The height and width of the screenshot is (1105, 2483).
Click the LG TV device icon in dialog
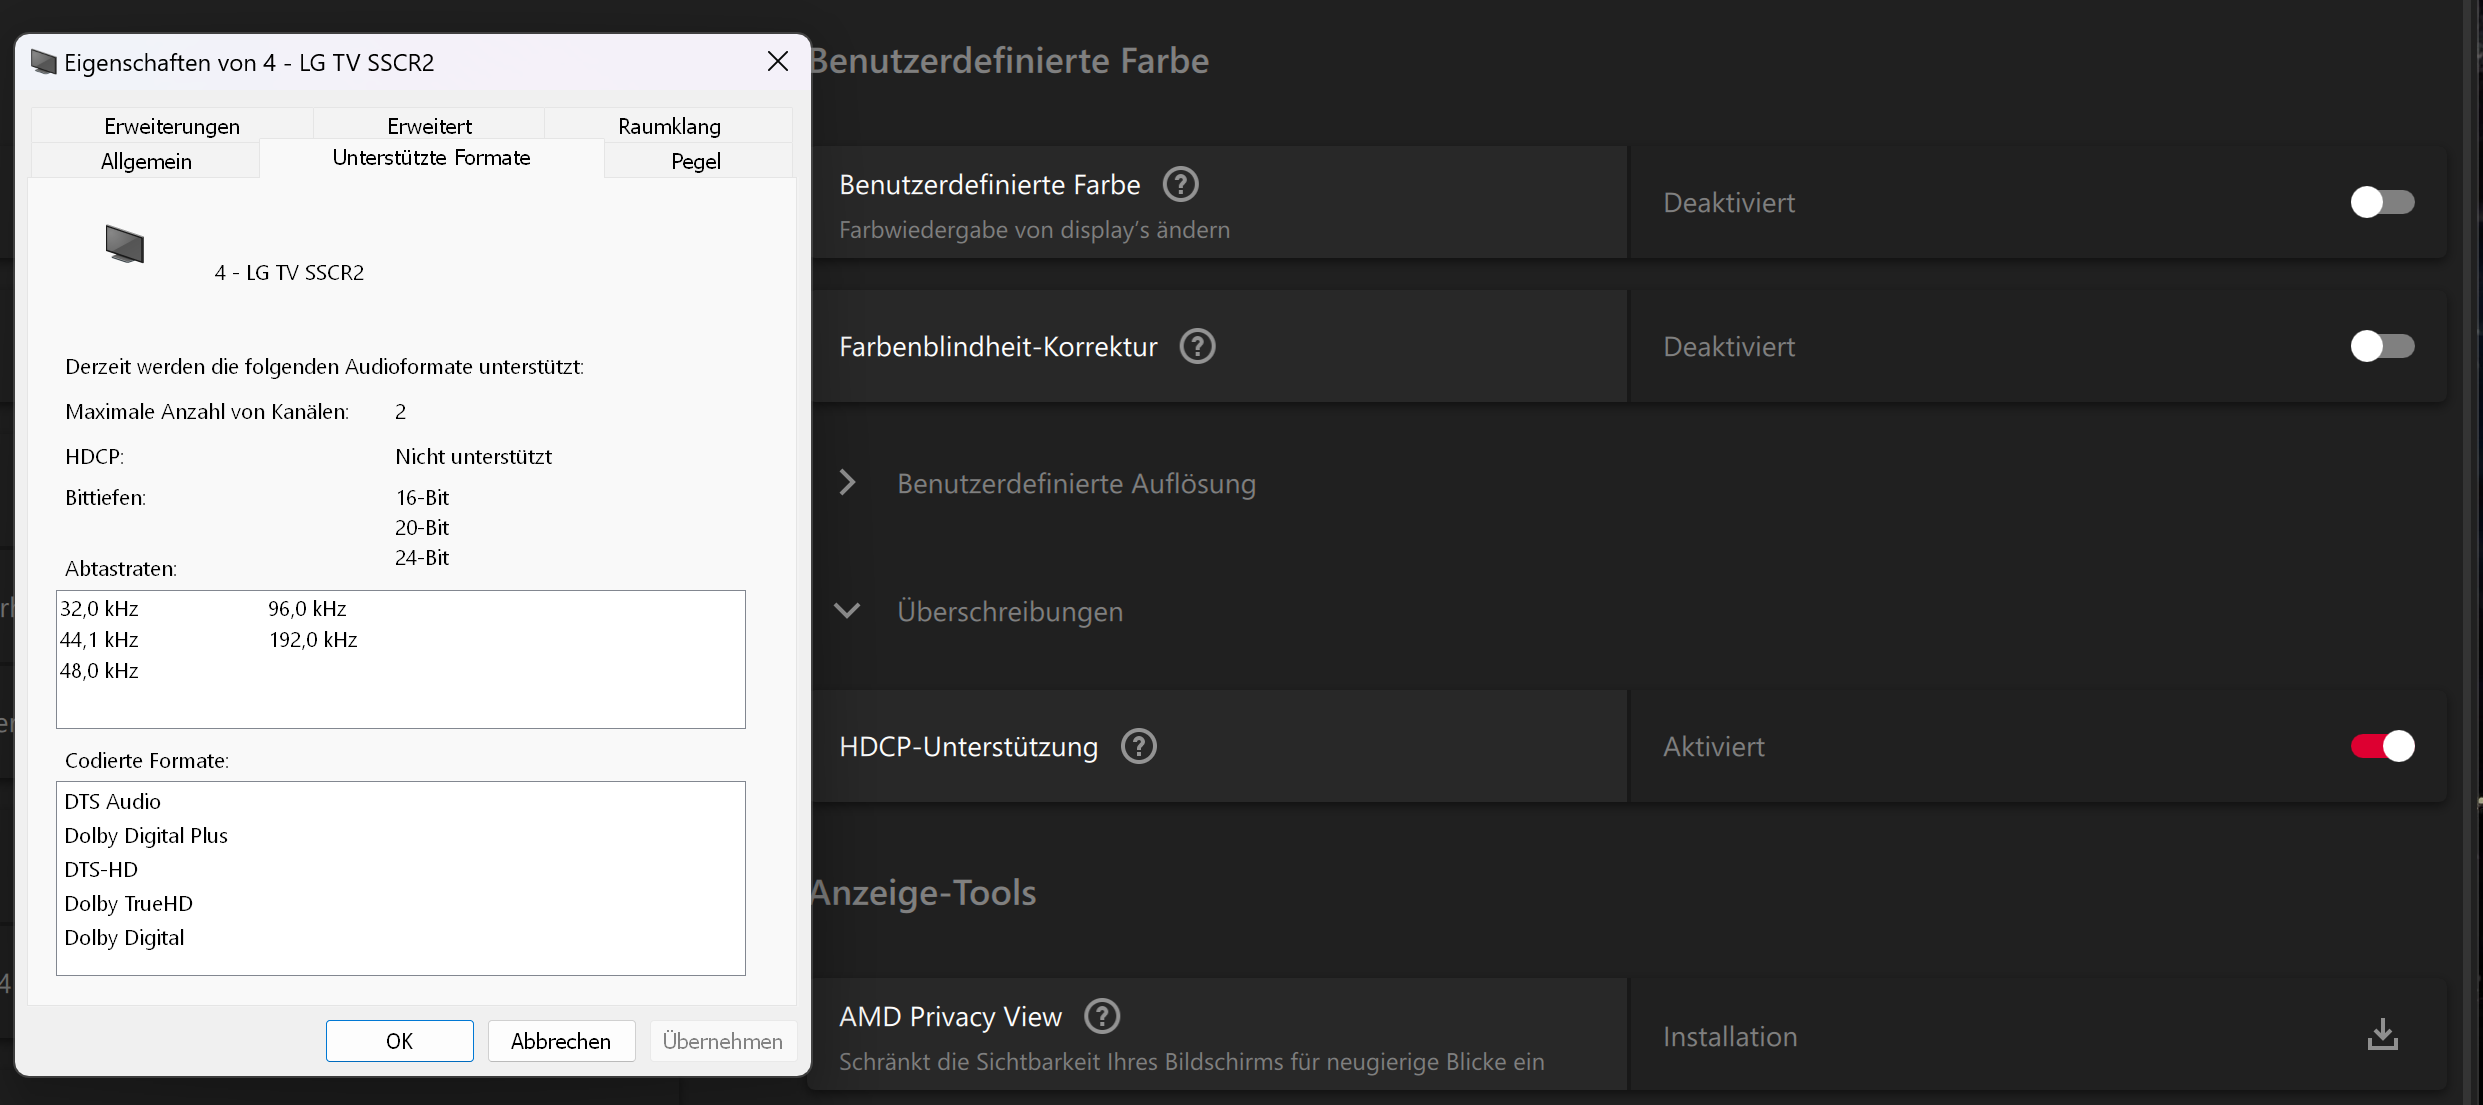click(125, 245)
